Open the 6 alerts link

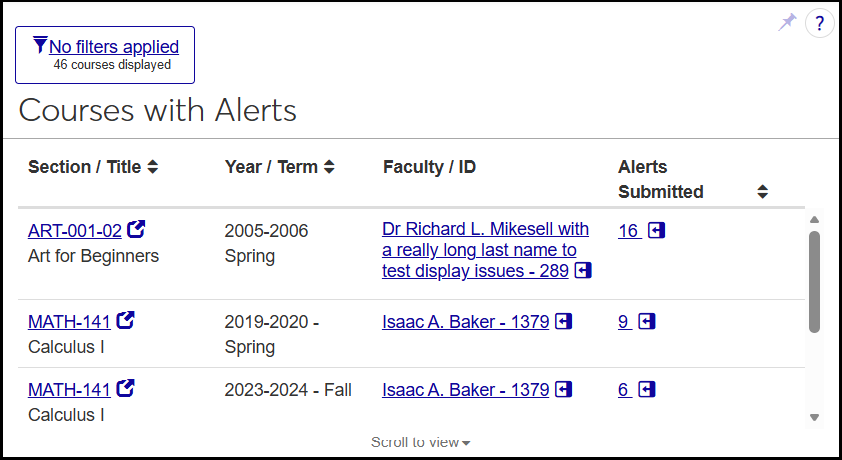click(x=623, y=390)
